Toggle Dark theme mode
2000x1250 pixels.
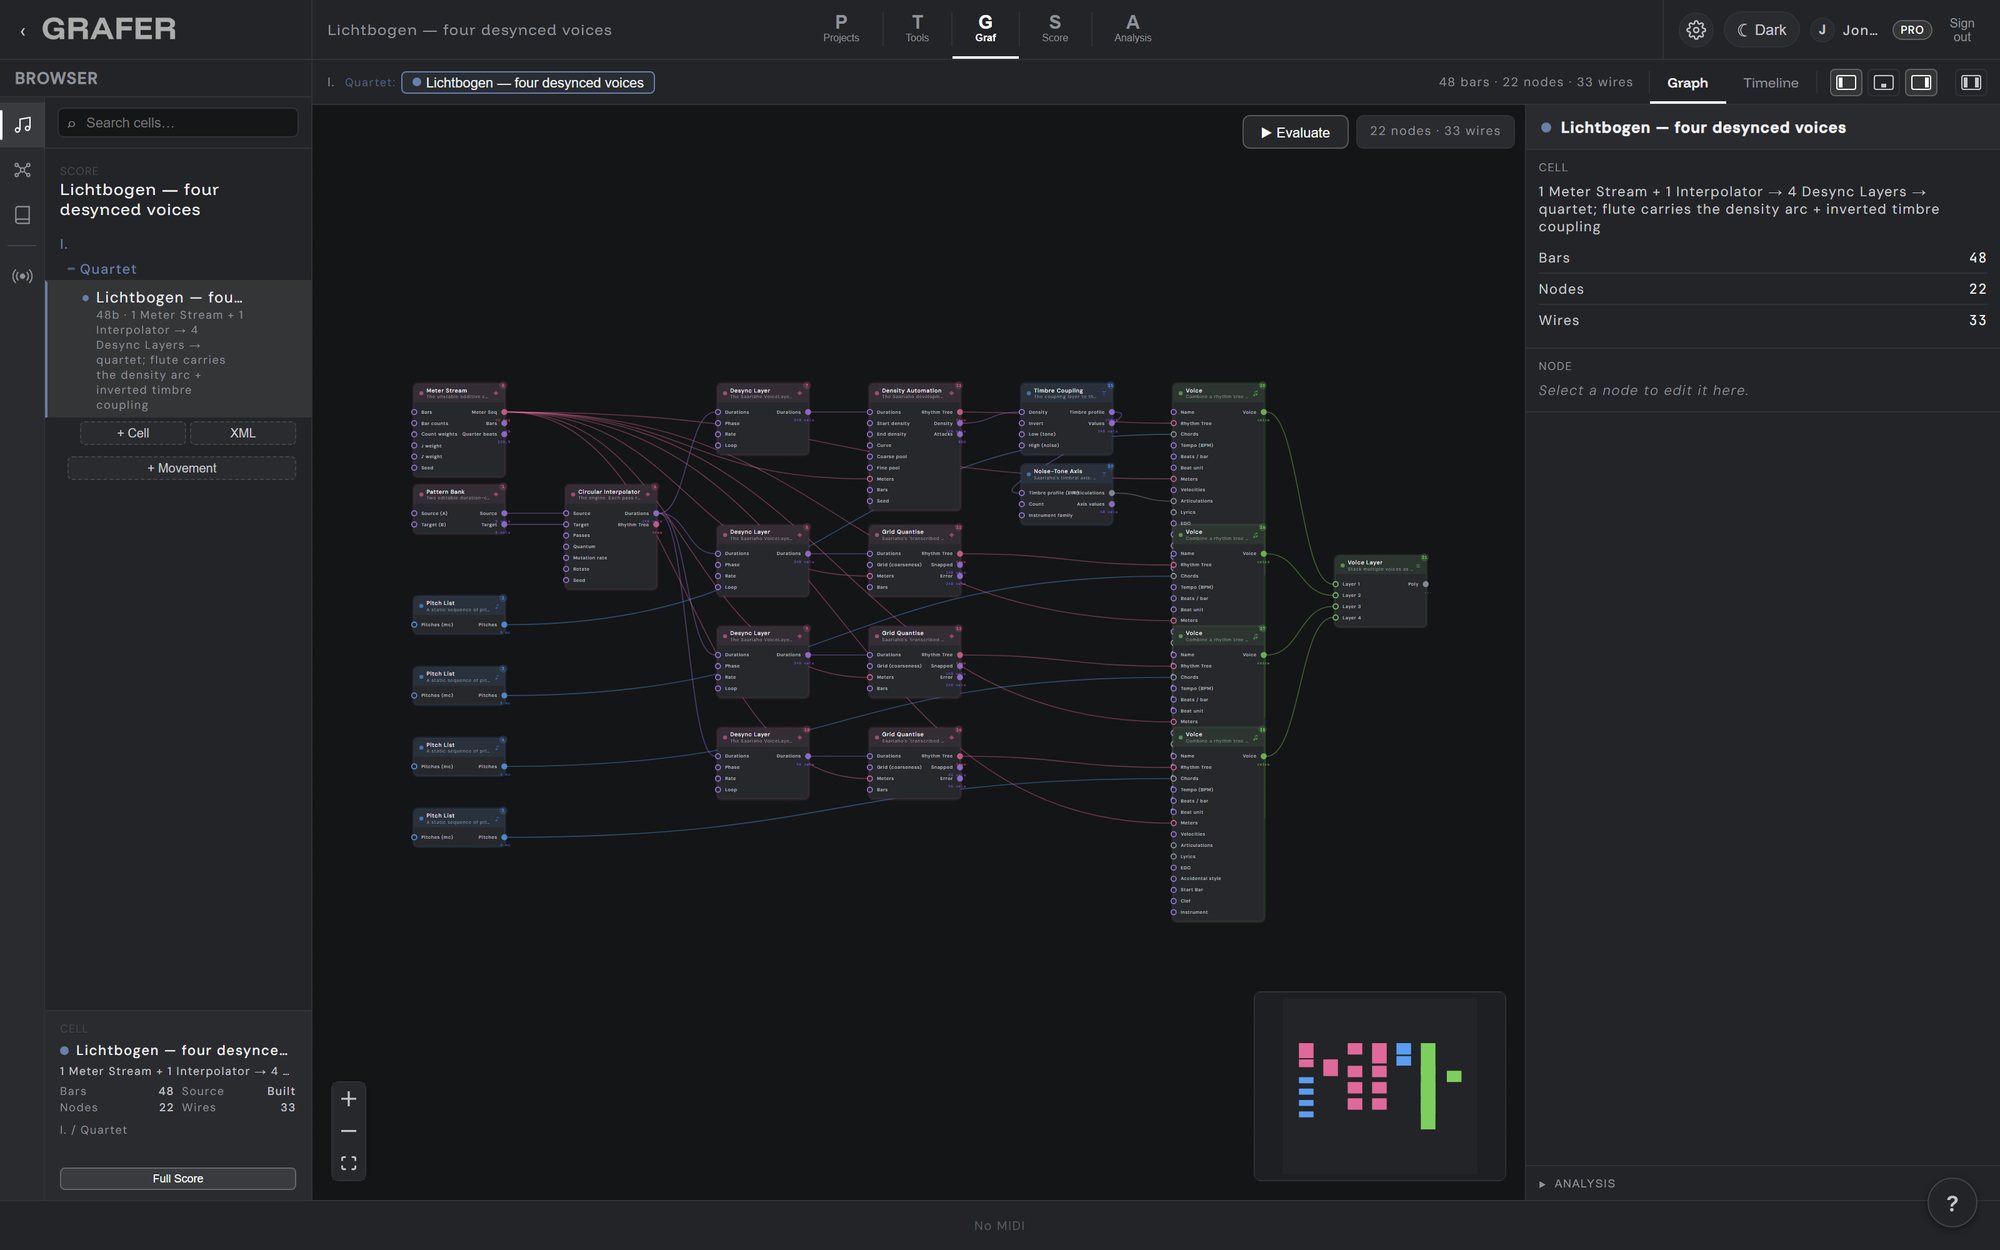pos(1762,30)
